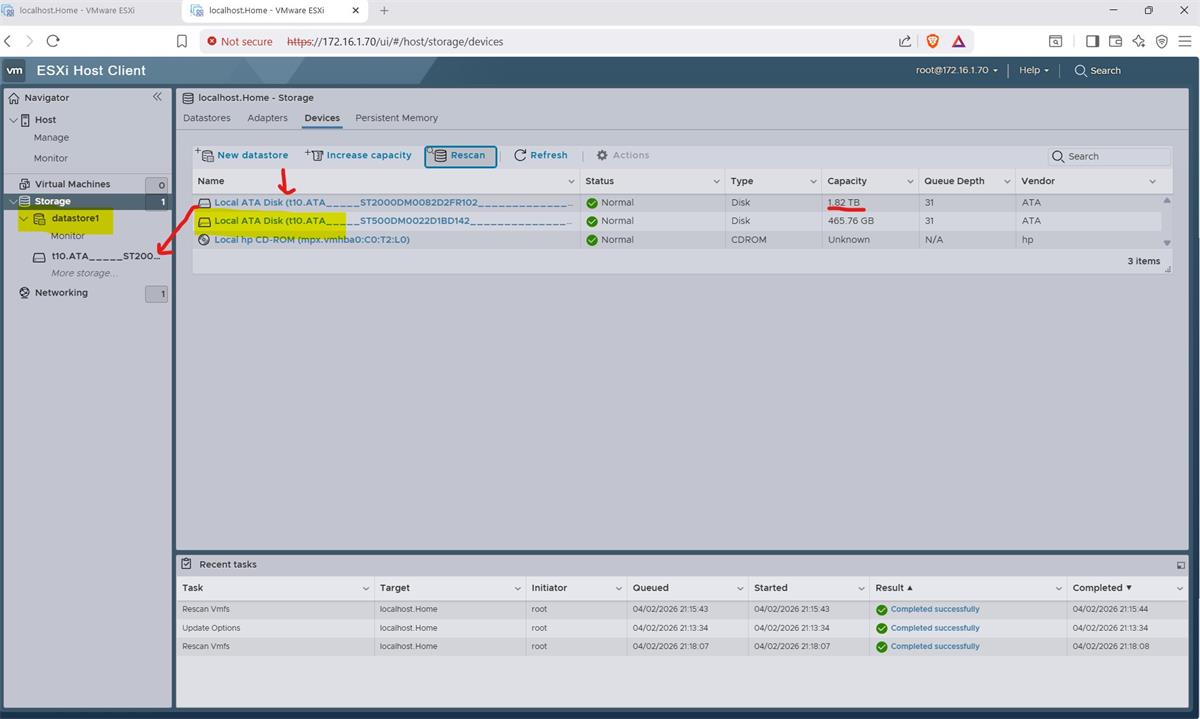
Task: Click the disk icon of ST2000DM008 row
Action: coord(204,203)
